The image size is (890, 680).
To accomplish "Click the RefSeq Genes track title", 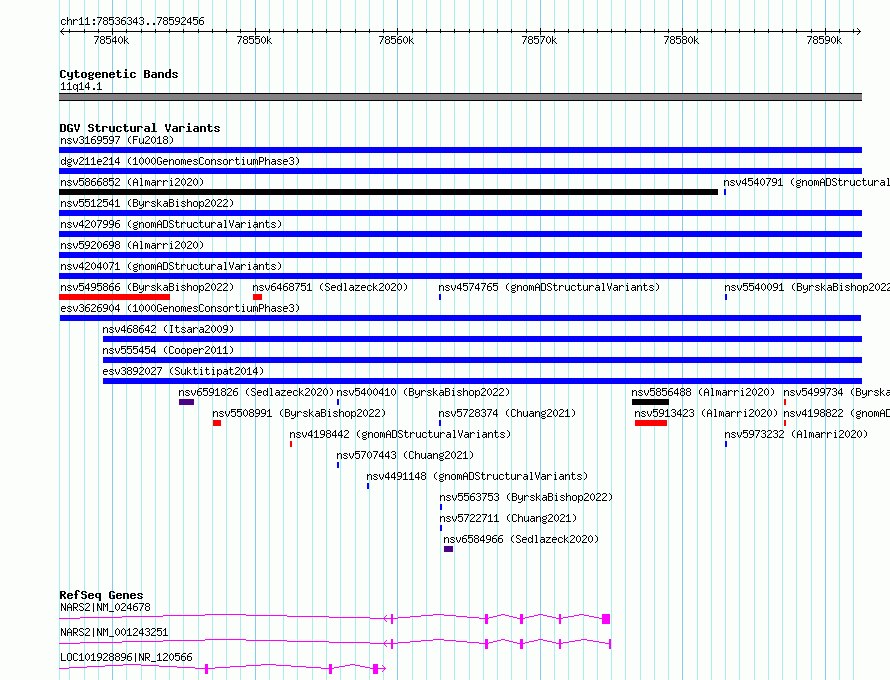I will coord(101,595).
